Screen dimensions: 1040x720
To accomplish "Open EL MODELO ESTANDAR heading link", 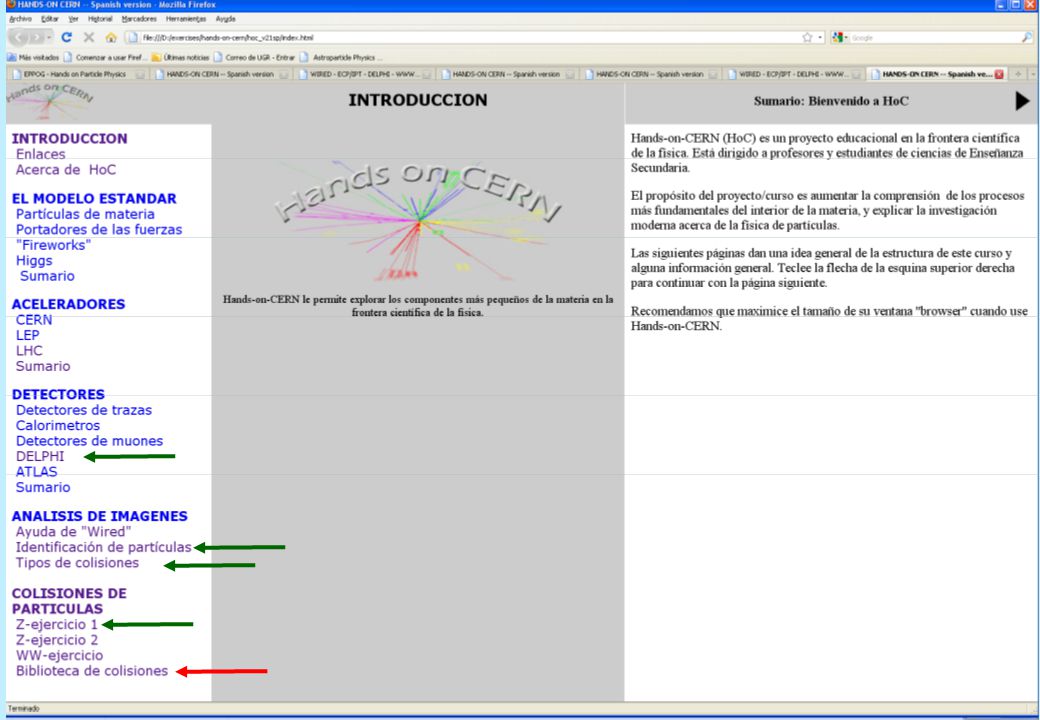I will pos(94,198).
